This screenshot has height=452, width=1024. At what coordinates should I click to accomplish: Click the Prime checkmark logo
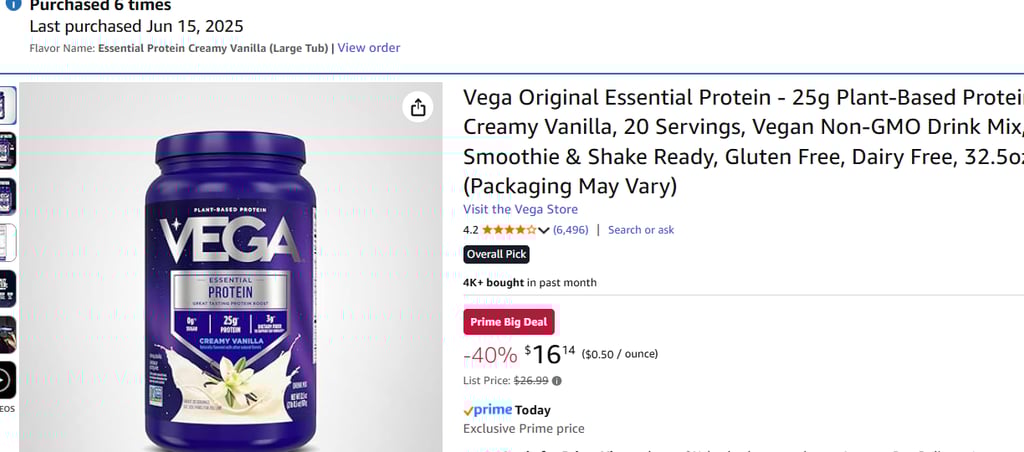[488, 410]
